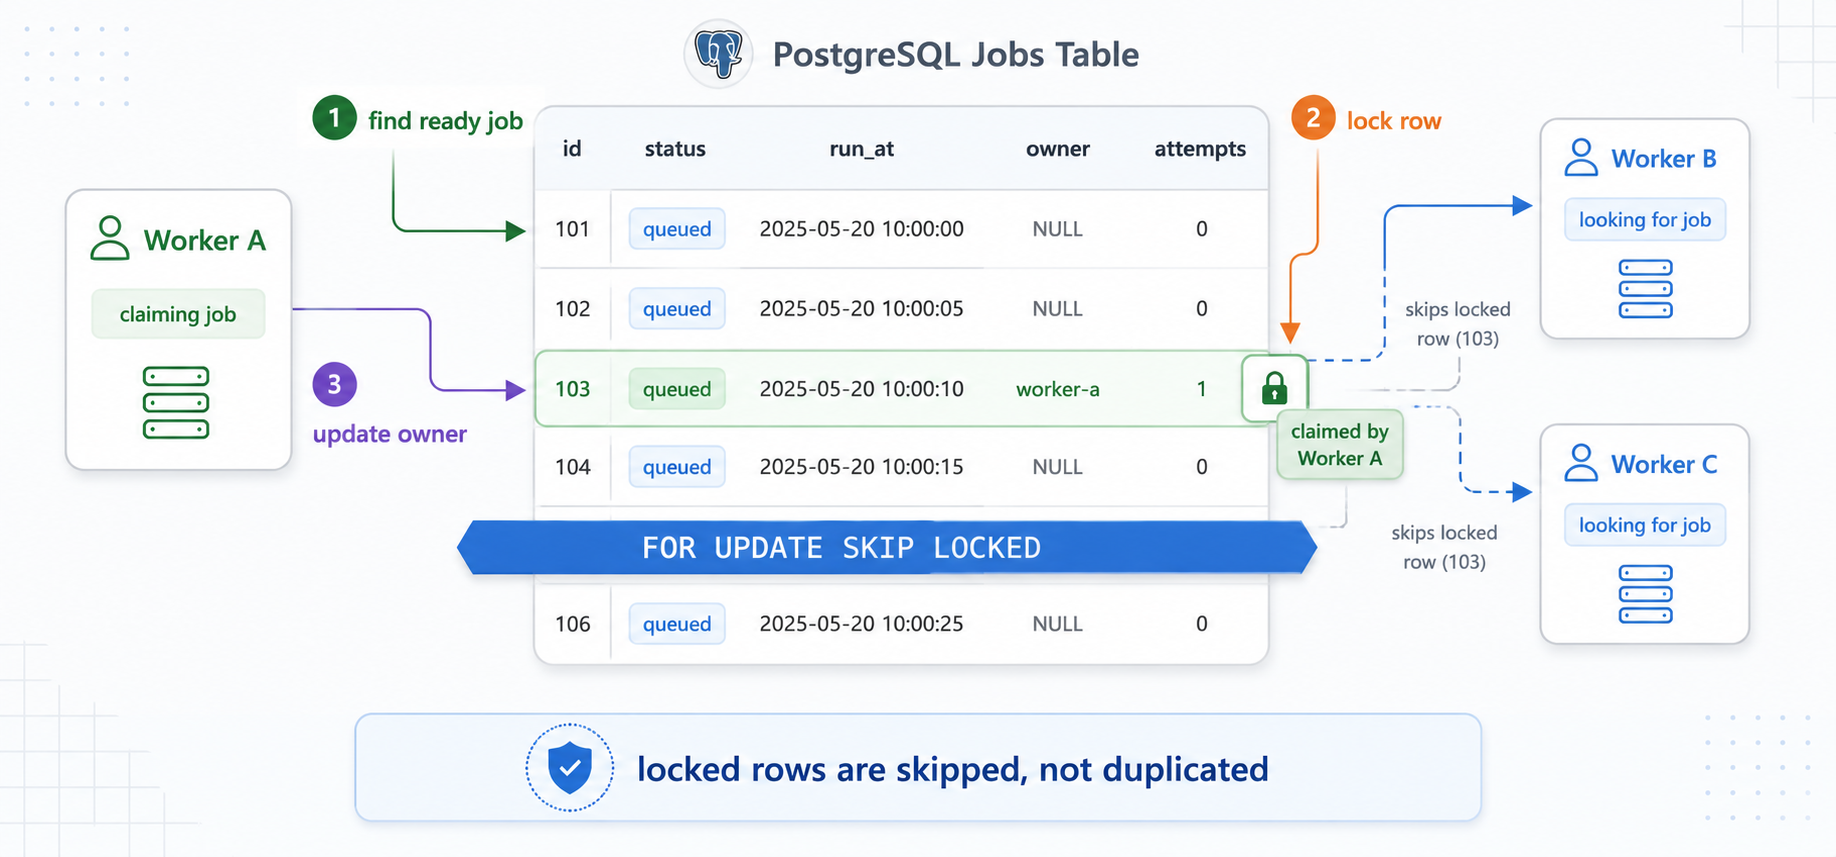Screen dimensions: 1836x857
Task: Select the green queued badge on row 103
Action: (677, 389)
